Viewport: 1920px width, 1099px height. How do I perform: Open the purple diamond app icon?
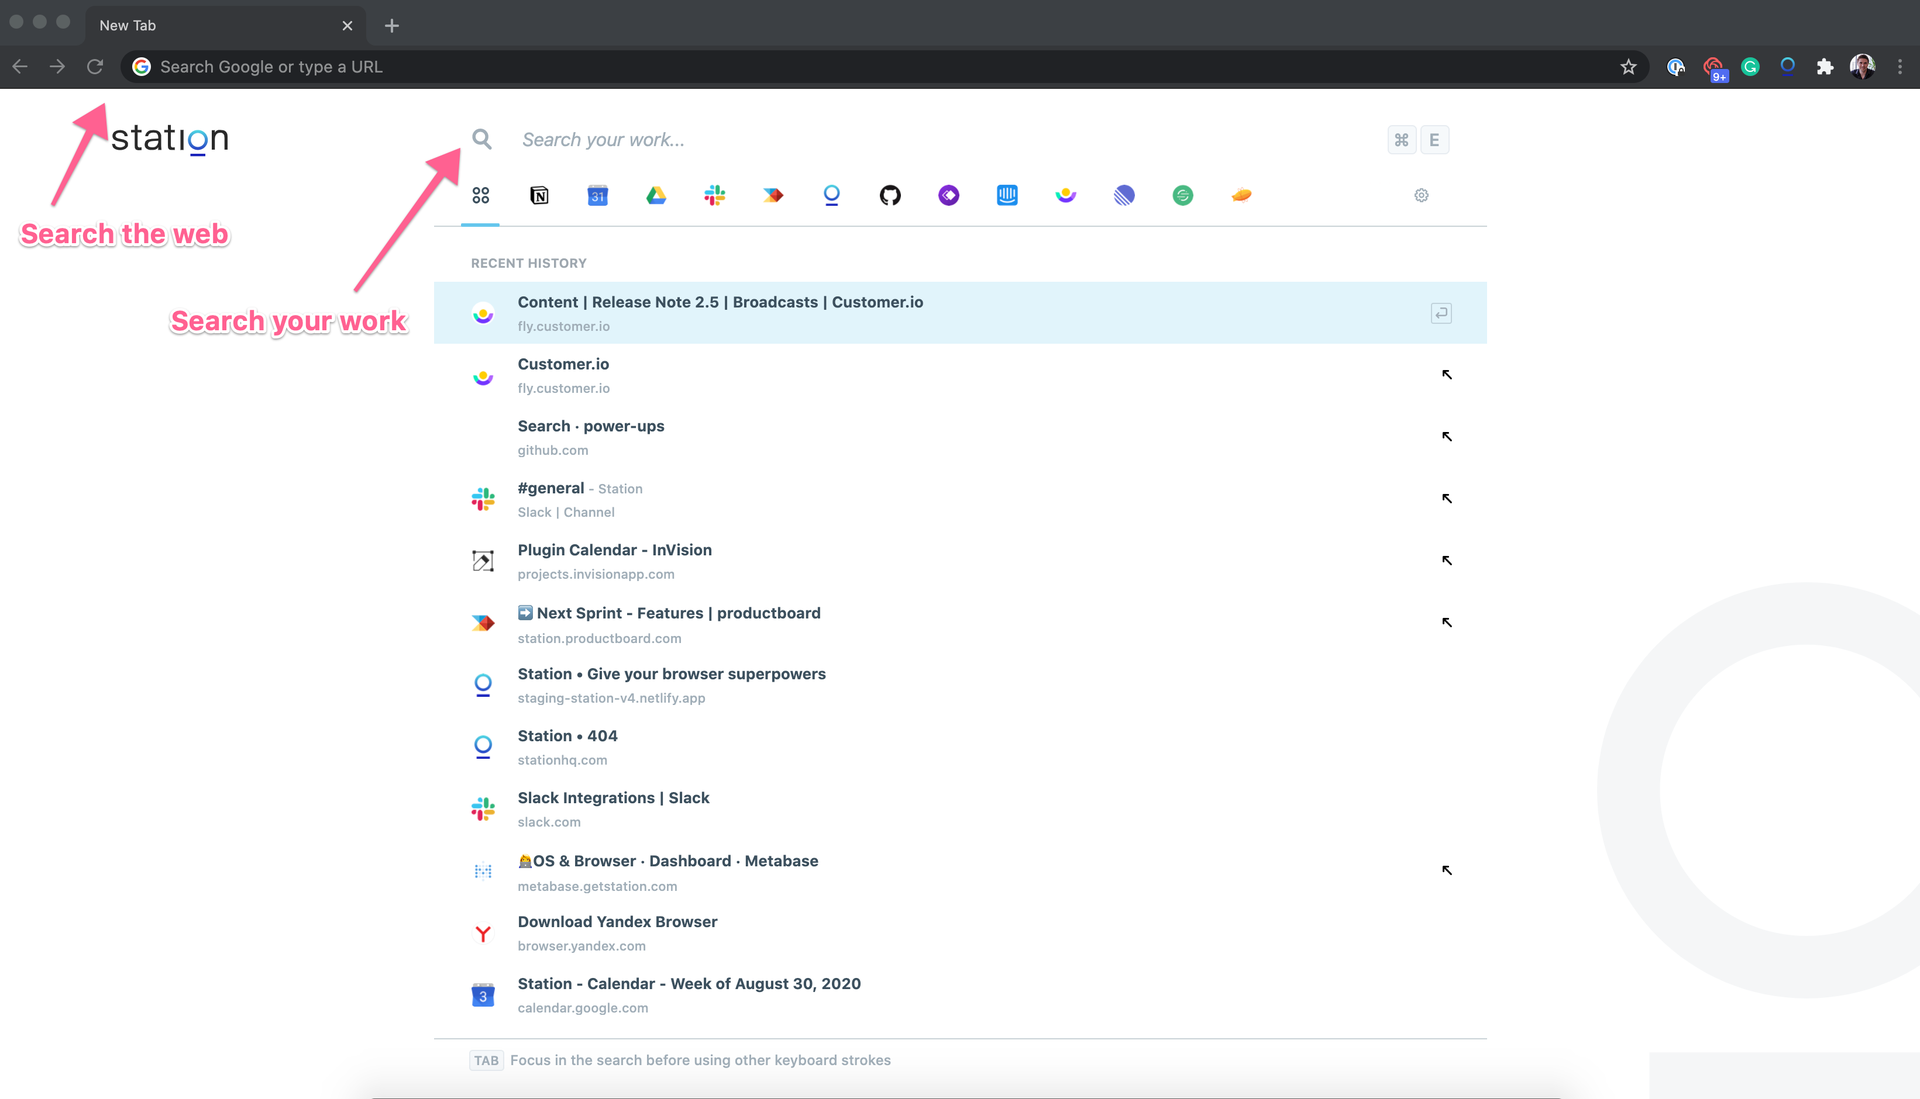coord(949,195)
